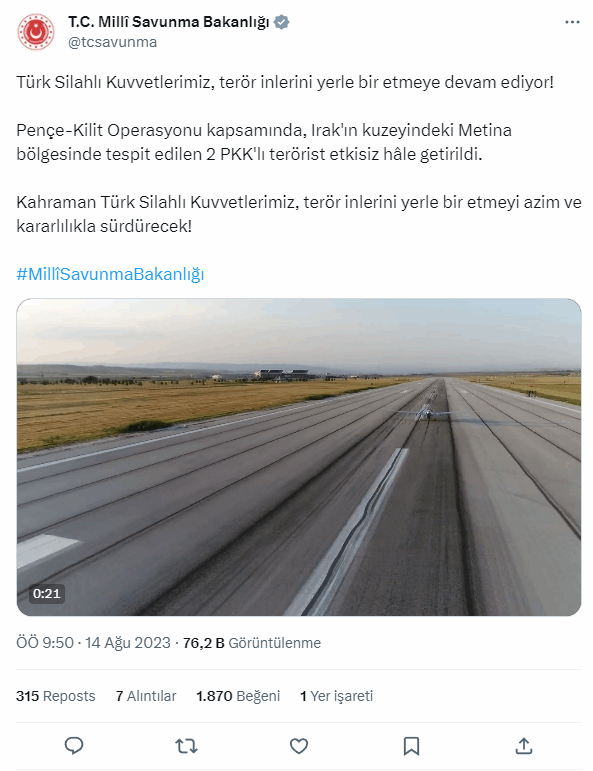This screenshot has height=771, width=593.
Task: Open the #MillîSavunmaBakanlığı hashtag link
Action: (x=110, y=274)
